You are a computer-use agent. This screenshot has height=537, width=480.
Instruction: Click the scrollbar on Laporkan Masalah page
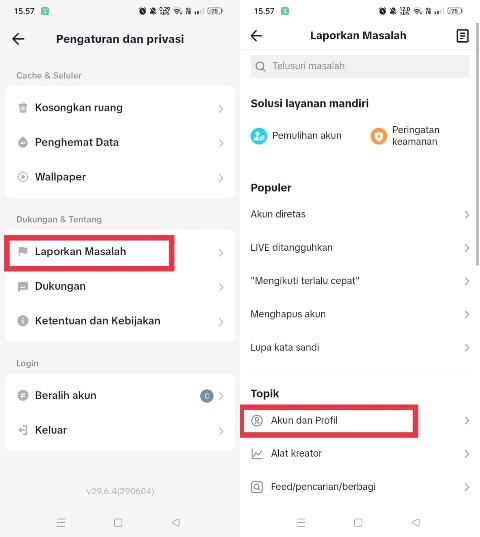(477, 144)
